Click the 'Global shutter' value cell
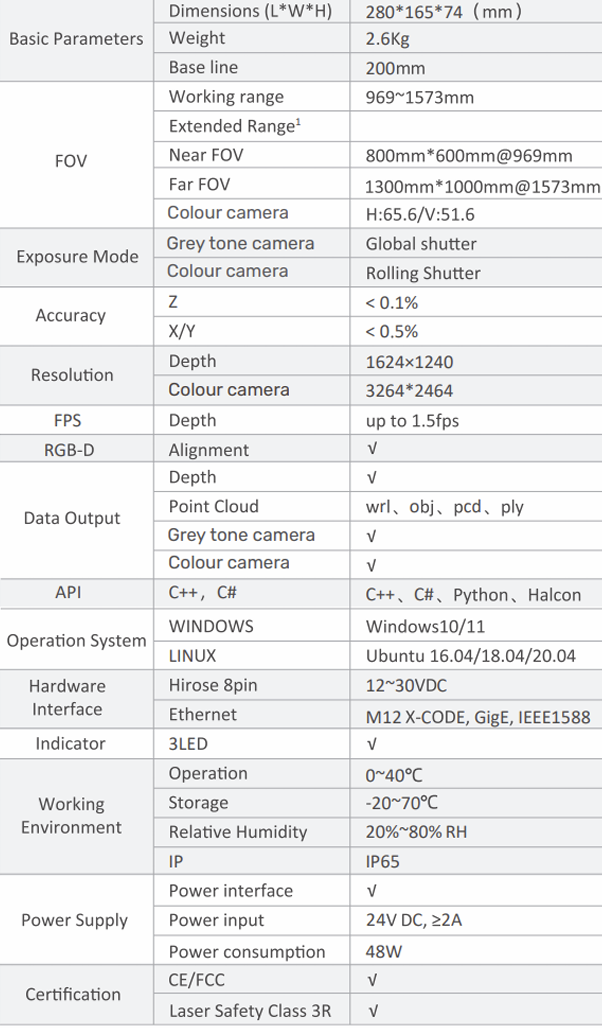 click(421, 244)
